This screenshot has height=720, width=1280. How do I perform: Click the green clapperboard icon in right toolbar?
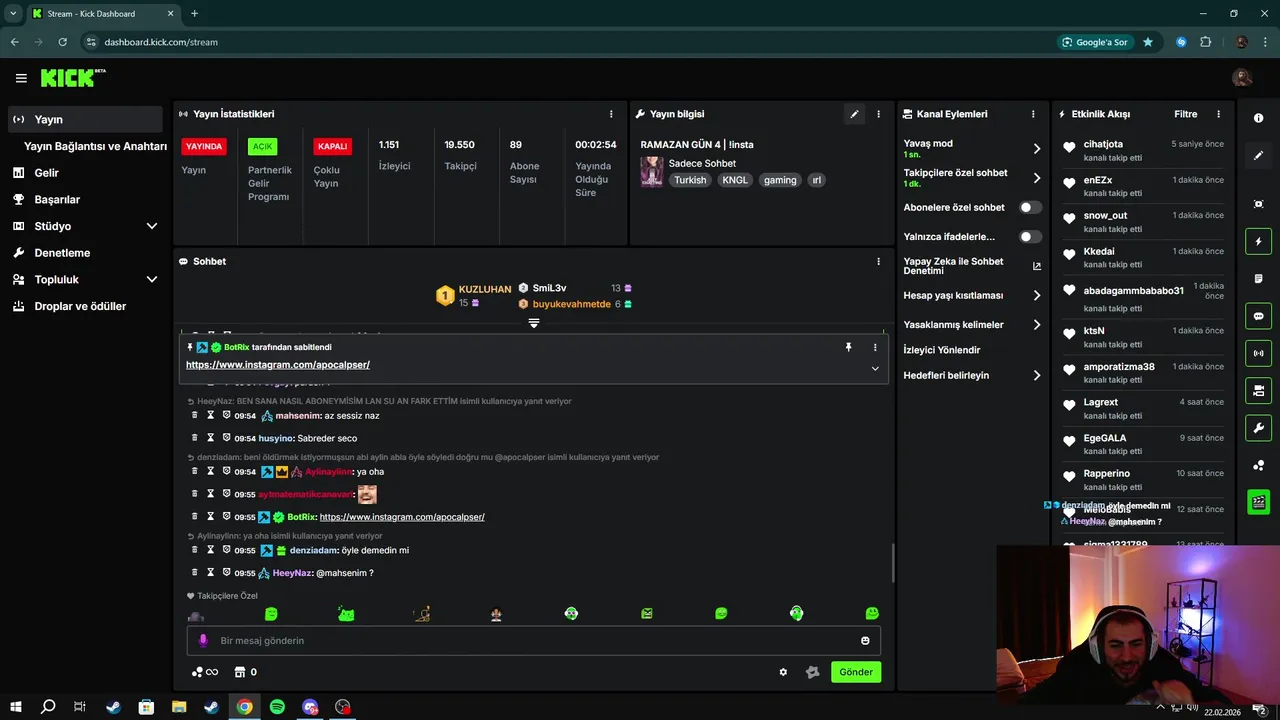[x=1259, y=502]
